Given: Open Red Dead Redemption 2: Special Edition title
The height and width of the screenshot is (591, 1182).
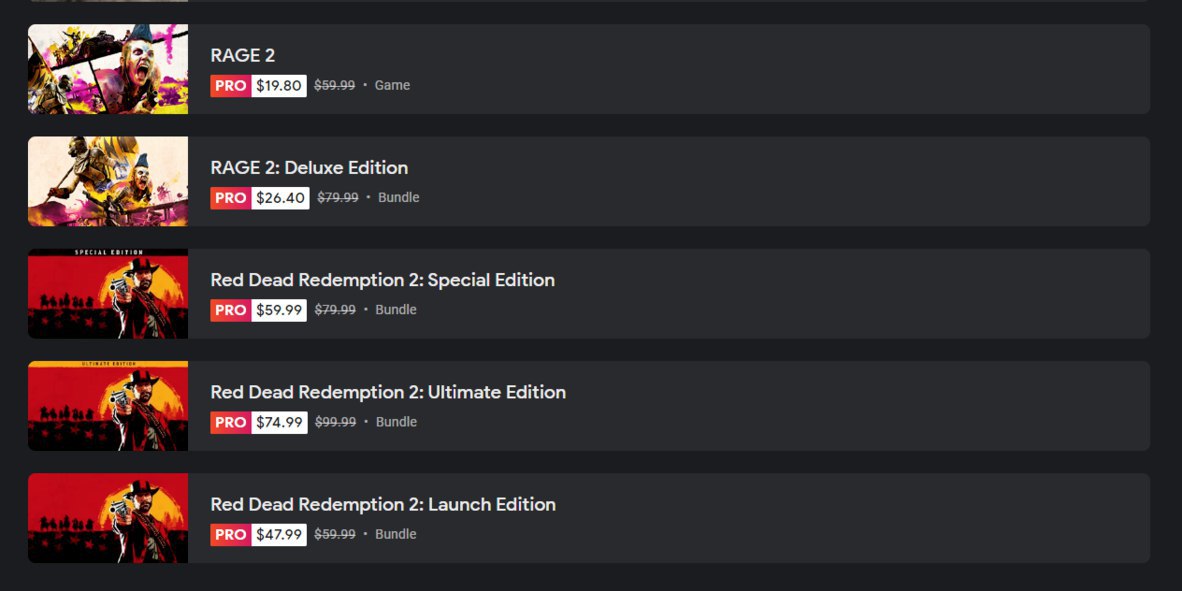Looking at the screenshot, I should [382, 280].
